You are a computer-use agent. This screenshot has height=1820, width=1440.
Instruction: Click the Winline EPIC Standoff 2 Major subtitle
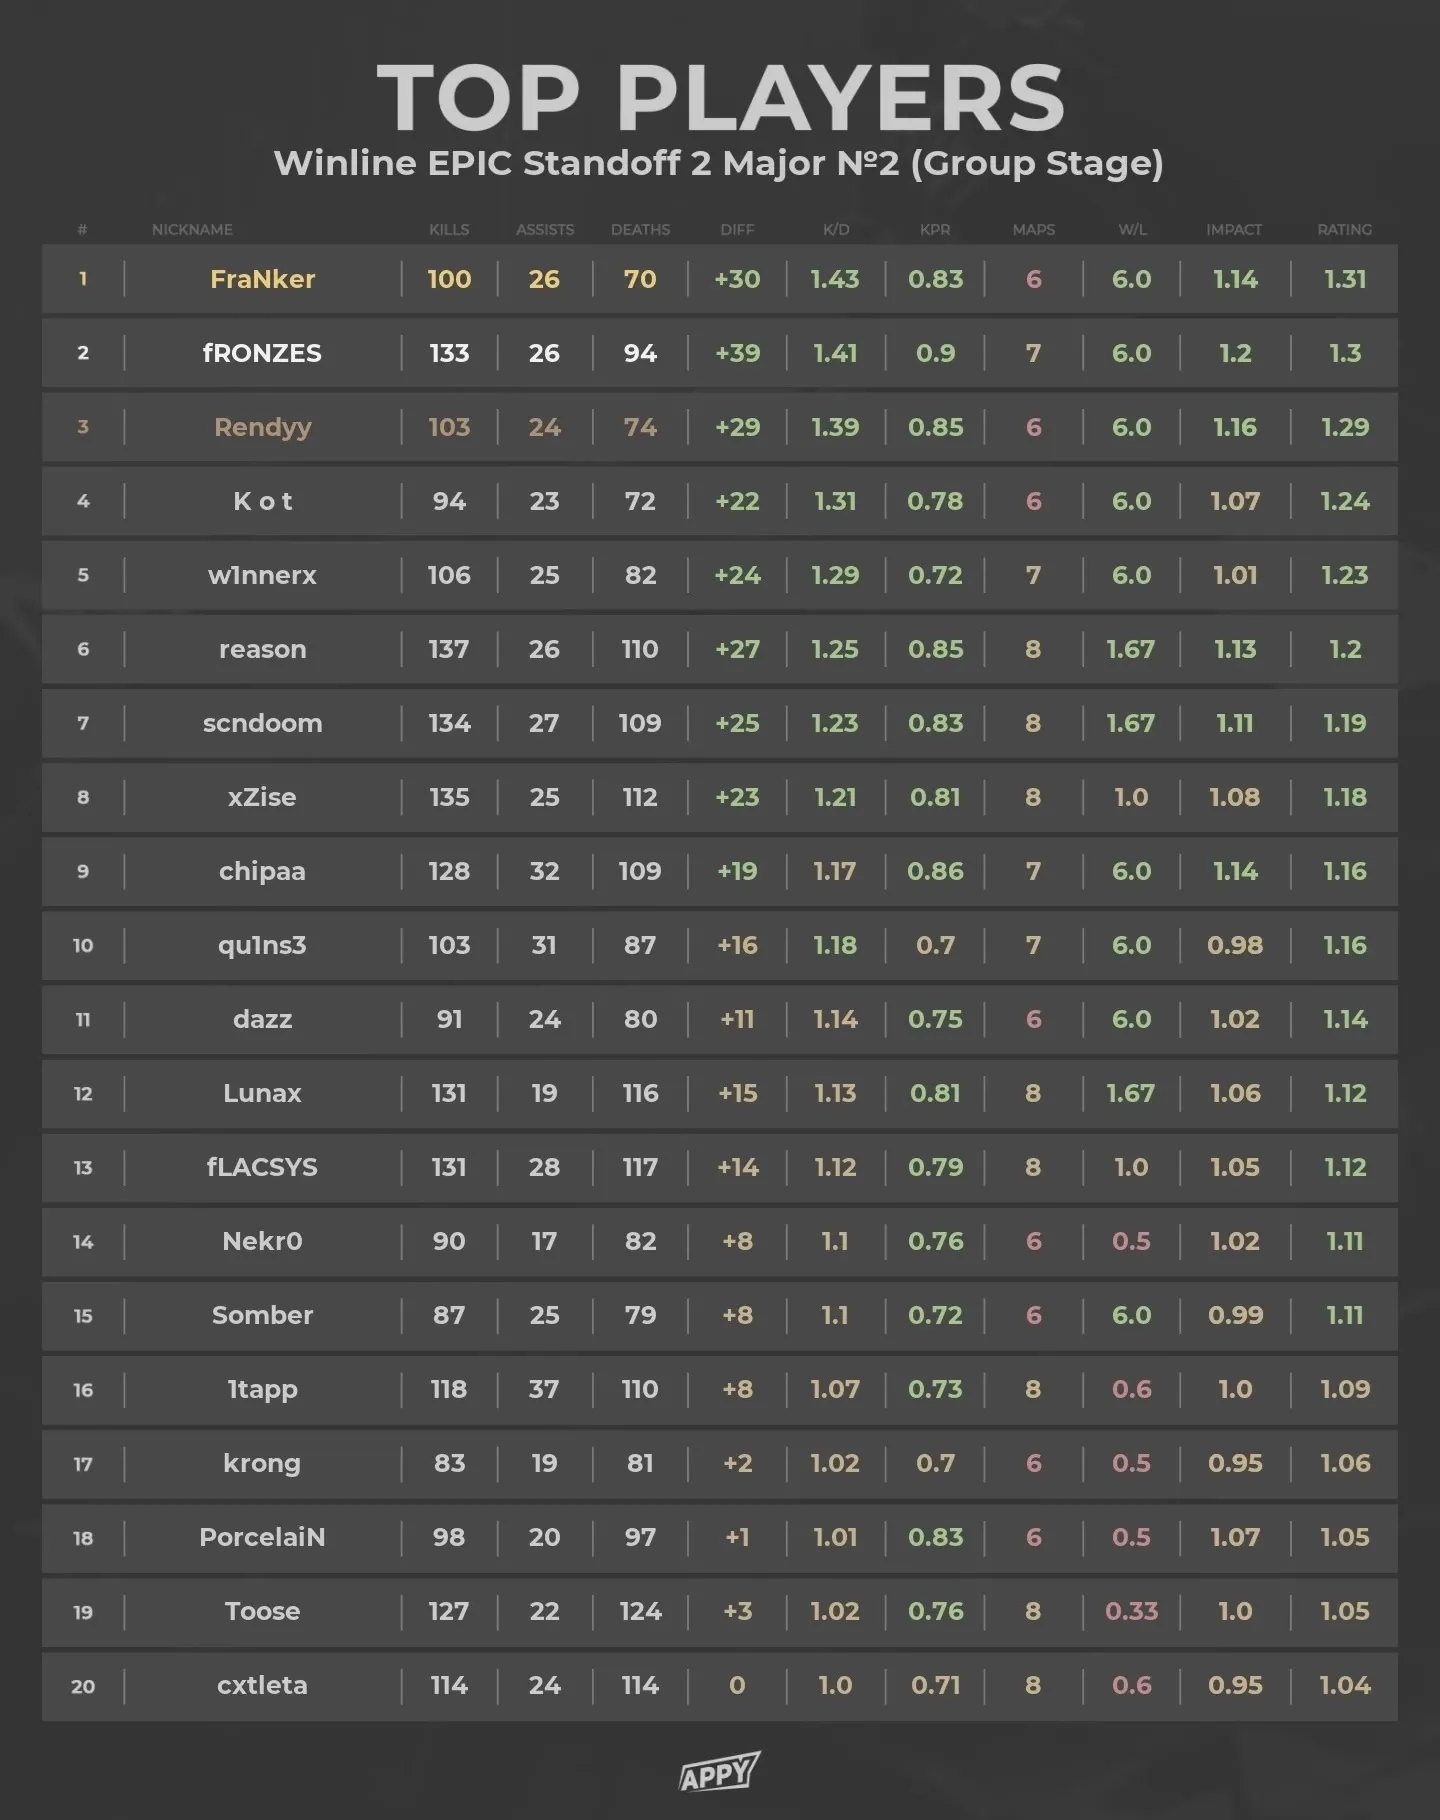coord(719,163)
